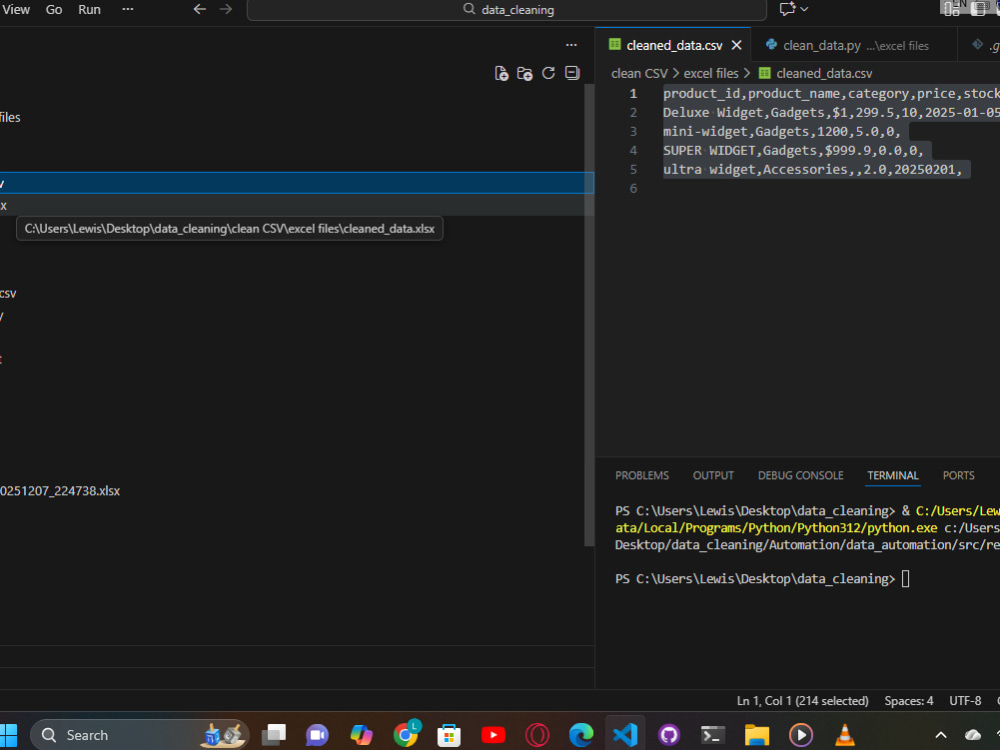Open VLC media player from the taskbar
1000x750 pixels.
(x=844, y=735)
